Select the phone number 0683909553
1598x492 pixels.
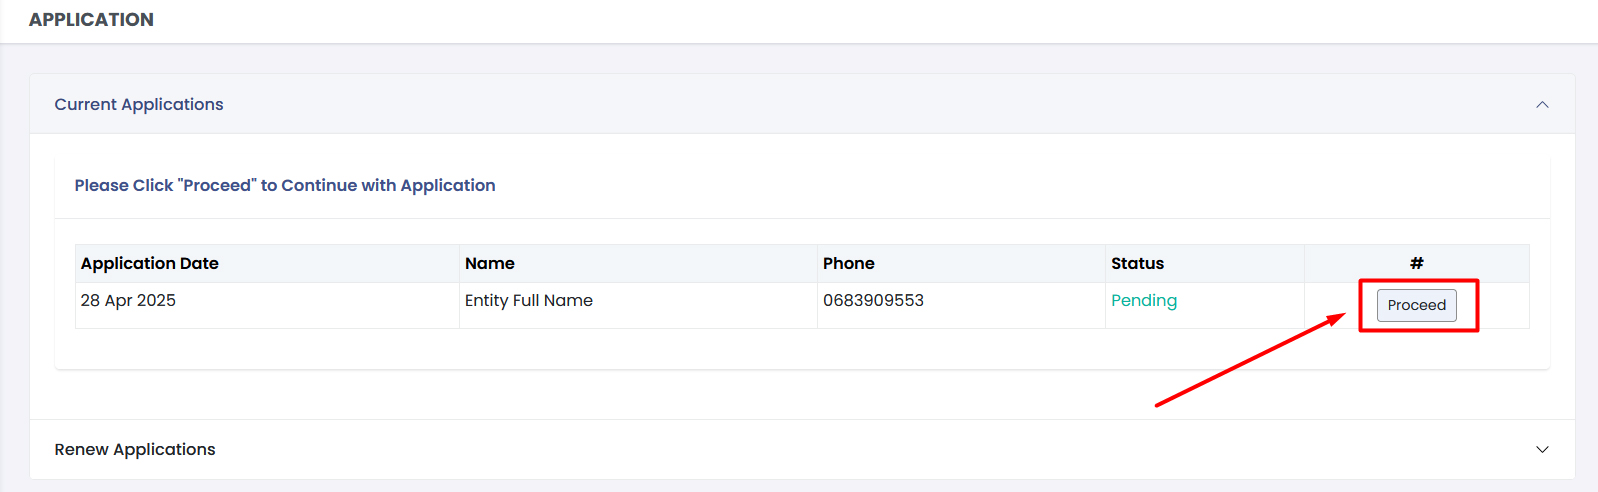point(873,300)
